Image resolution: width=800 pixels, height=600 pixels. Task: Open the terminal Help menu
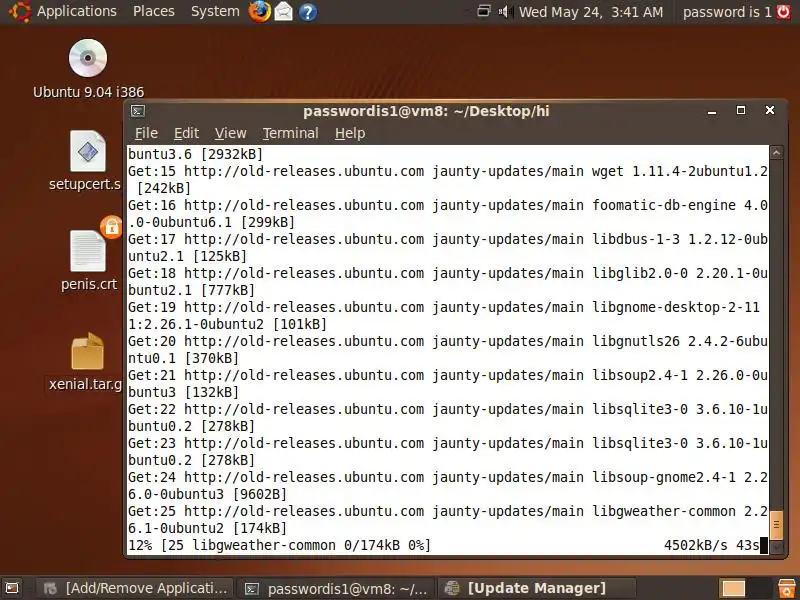[350, 133]
